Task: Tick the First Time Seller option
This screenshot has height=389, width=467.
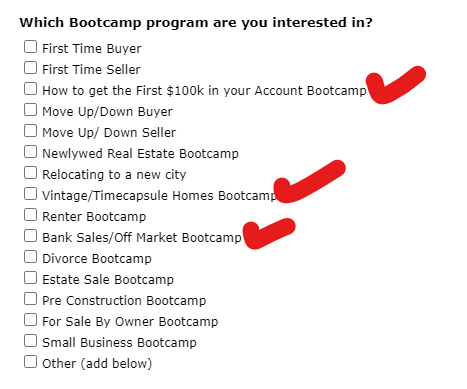Action: (30, 68)
